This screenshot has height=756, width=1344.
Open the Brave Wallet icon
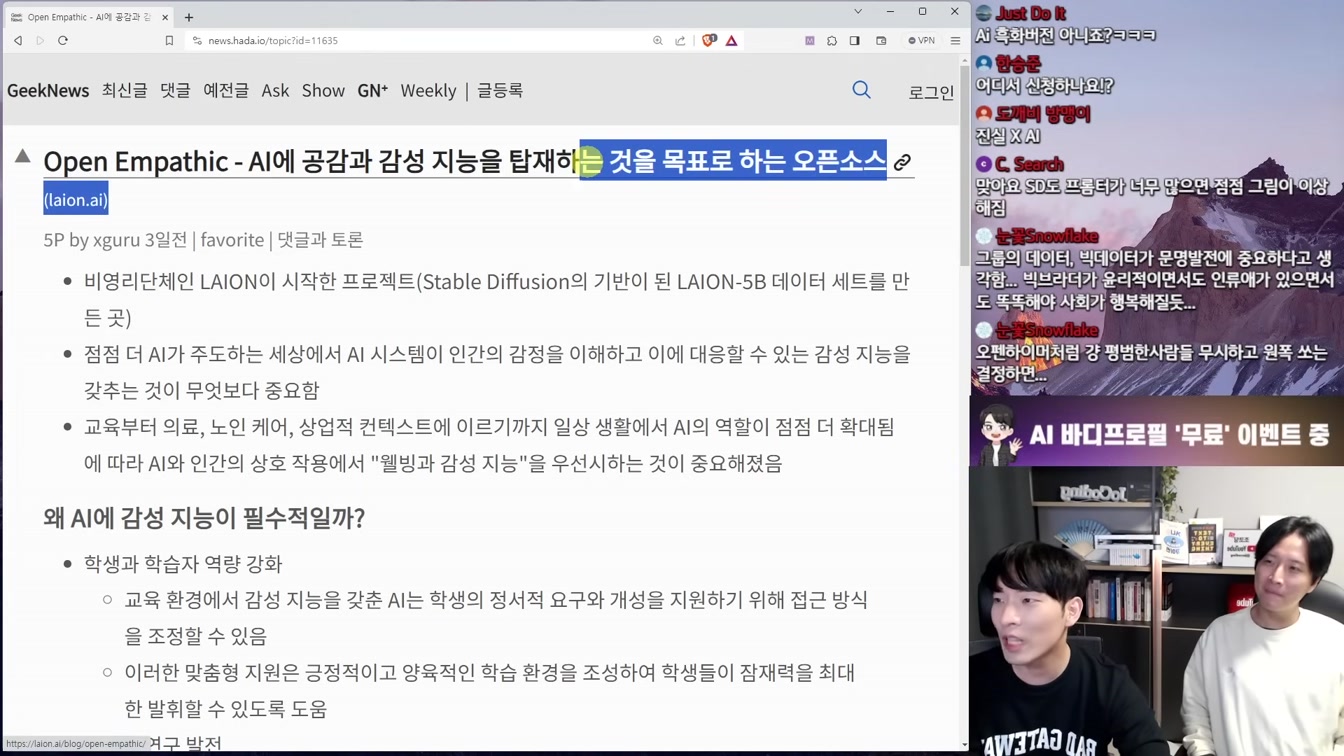point(881,41)
